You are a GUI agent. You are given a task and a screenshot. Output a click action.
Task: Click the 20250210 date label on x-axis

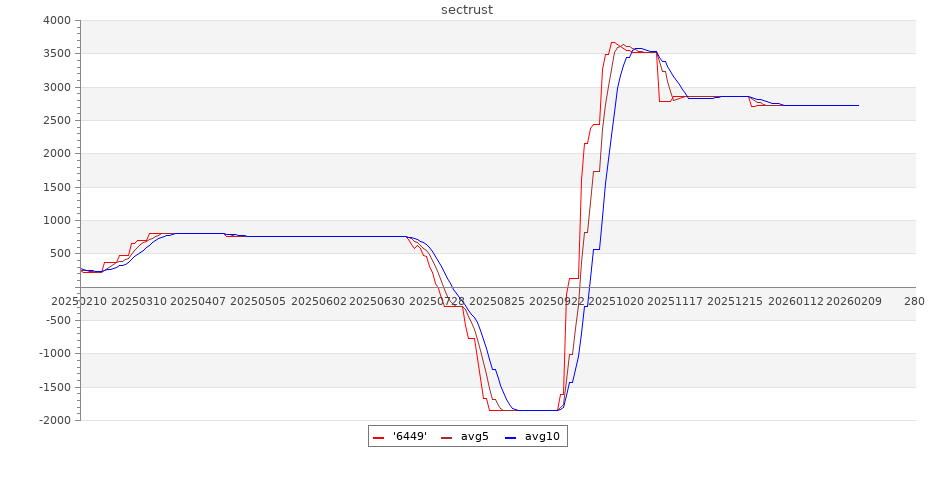coord(79,301)
